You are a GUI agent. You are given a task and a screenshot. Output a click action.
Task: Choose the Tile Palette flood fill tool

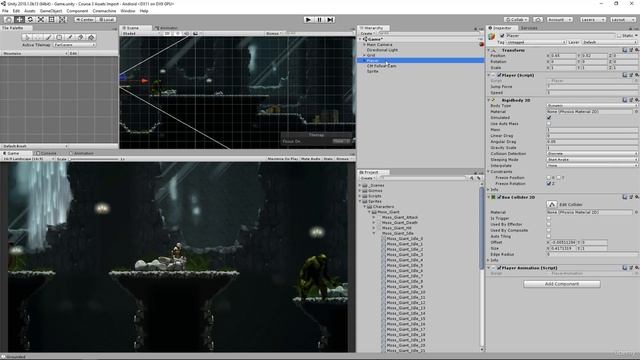91,37
